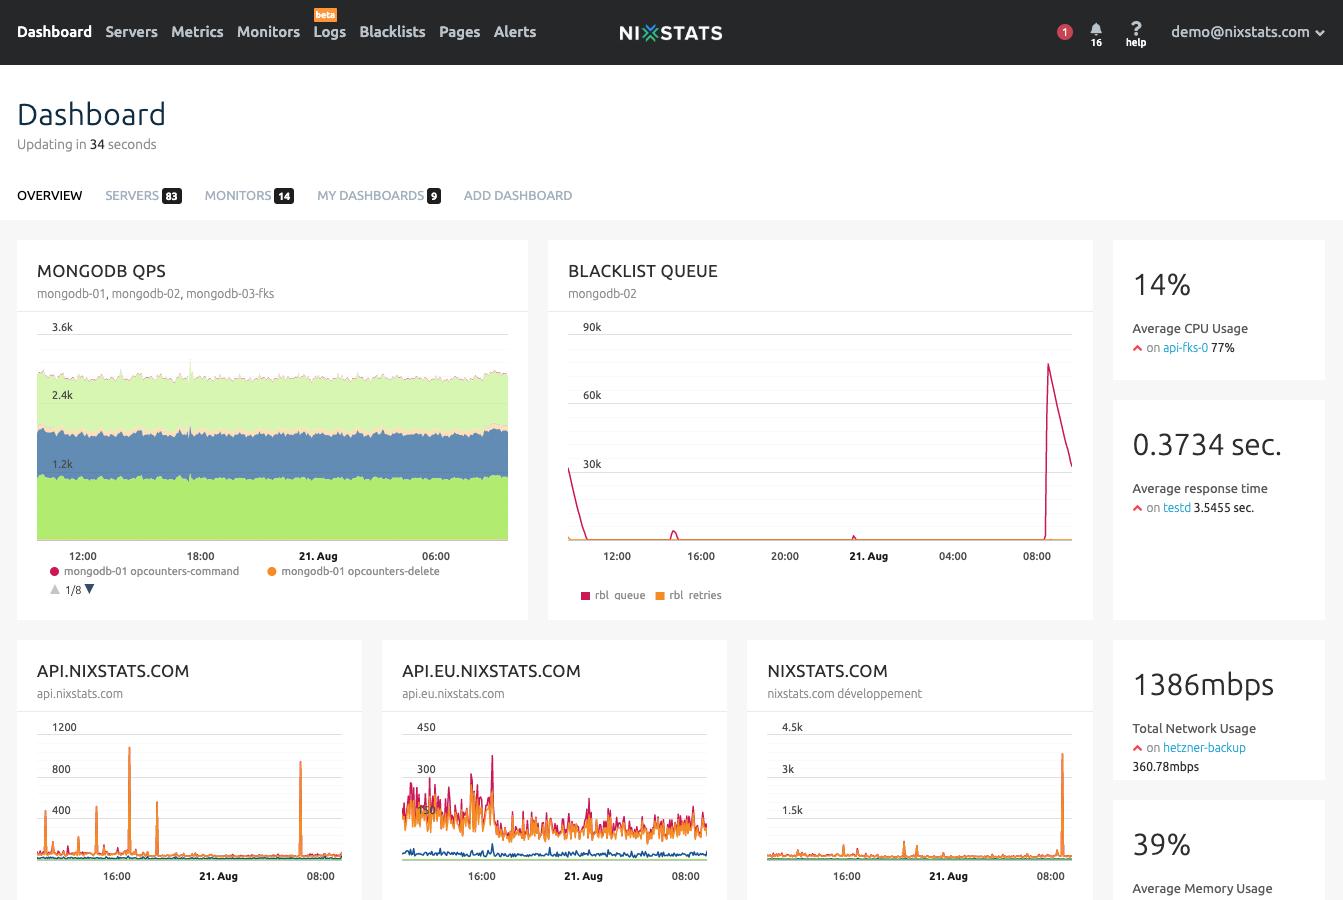Go to next legend page arrow

(x=89, y=590)
